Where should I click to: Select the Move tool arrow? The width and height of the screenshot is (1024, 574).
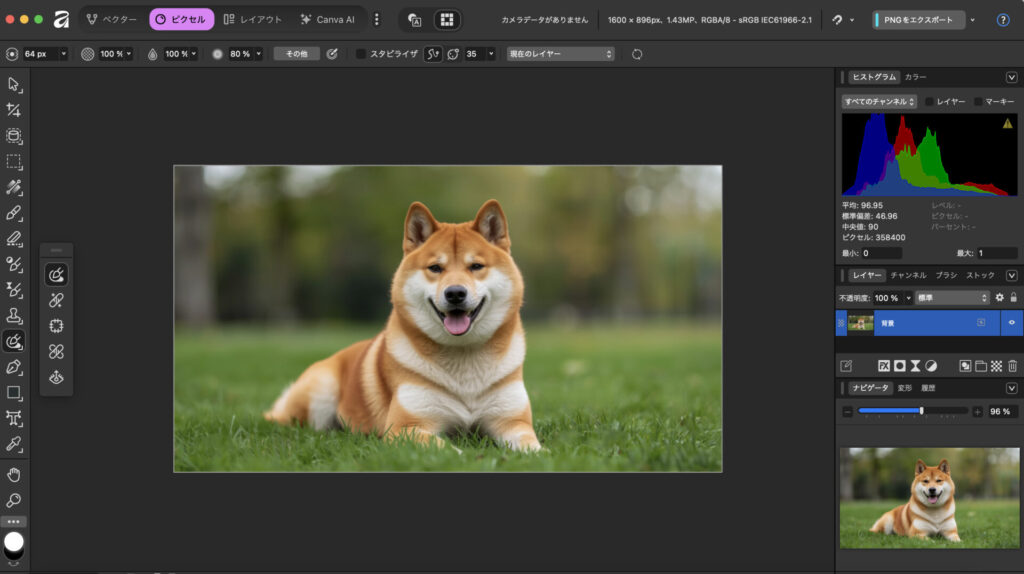[x=14, y=84]
